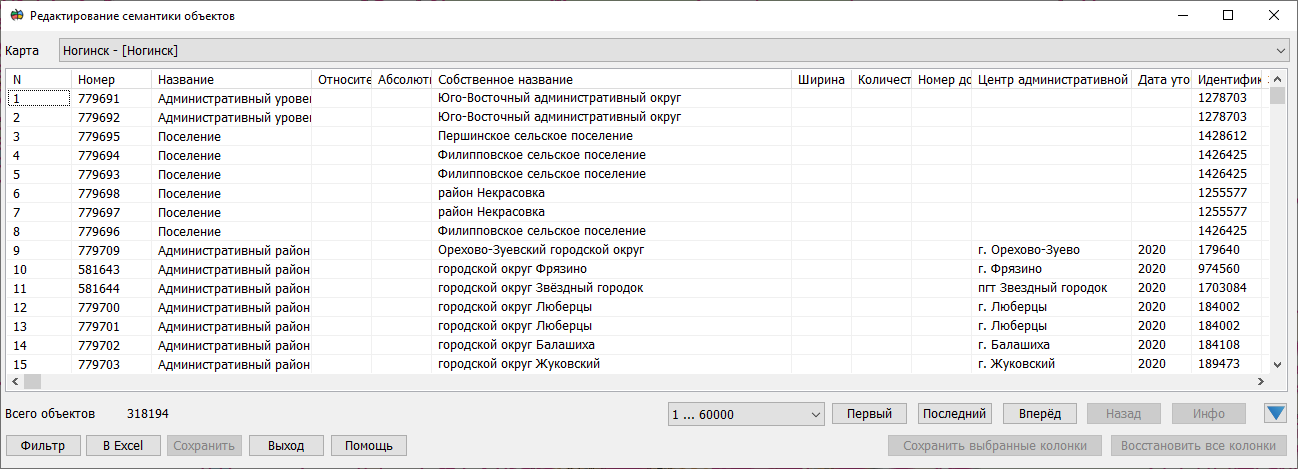Click городской округ Жуковский cell
Image resolution: width=1298 pixels, height=469 pixels.
click(x=611, y=365)
